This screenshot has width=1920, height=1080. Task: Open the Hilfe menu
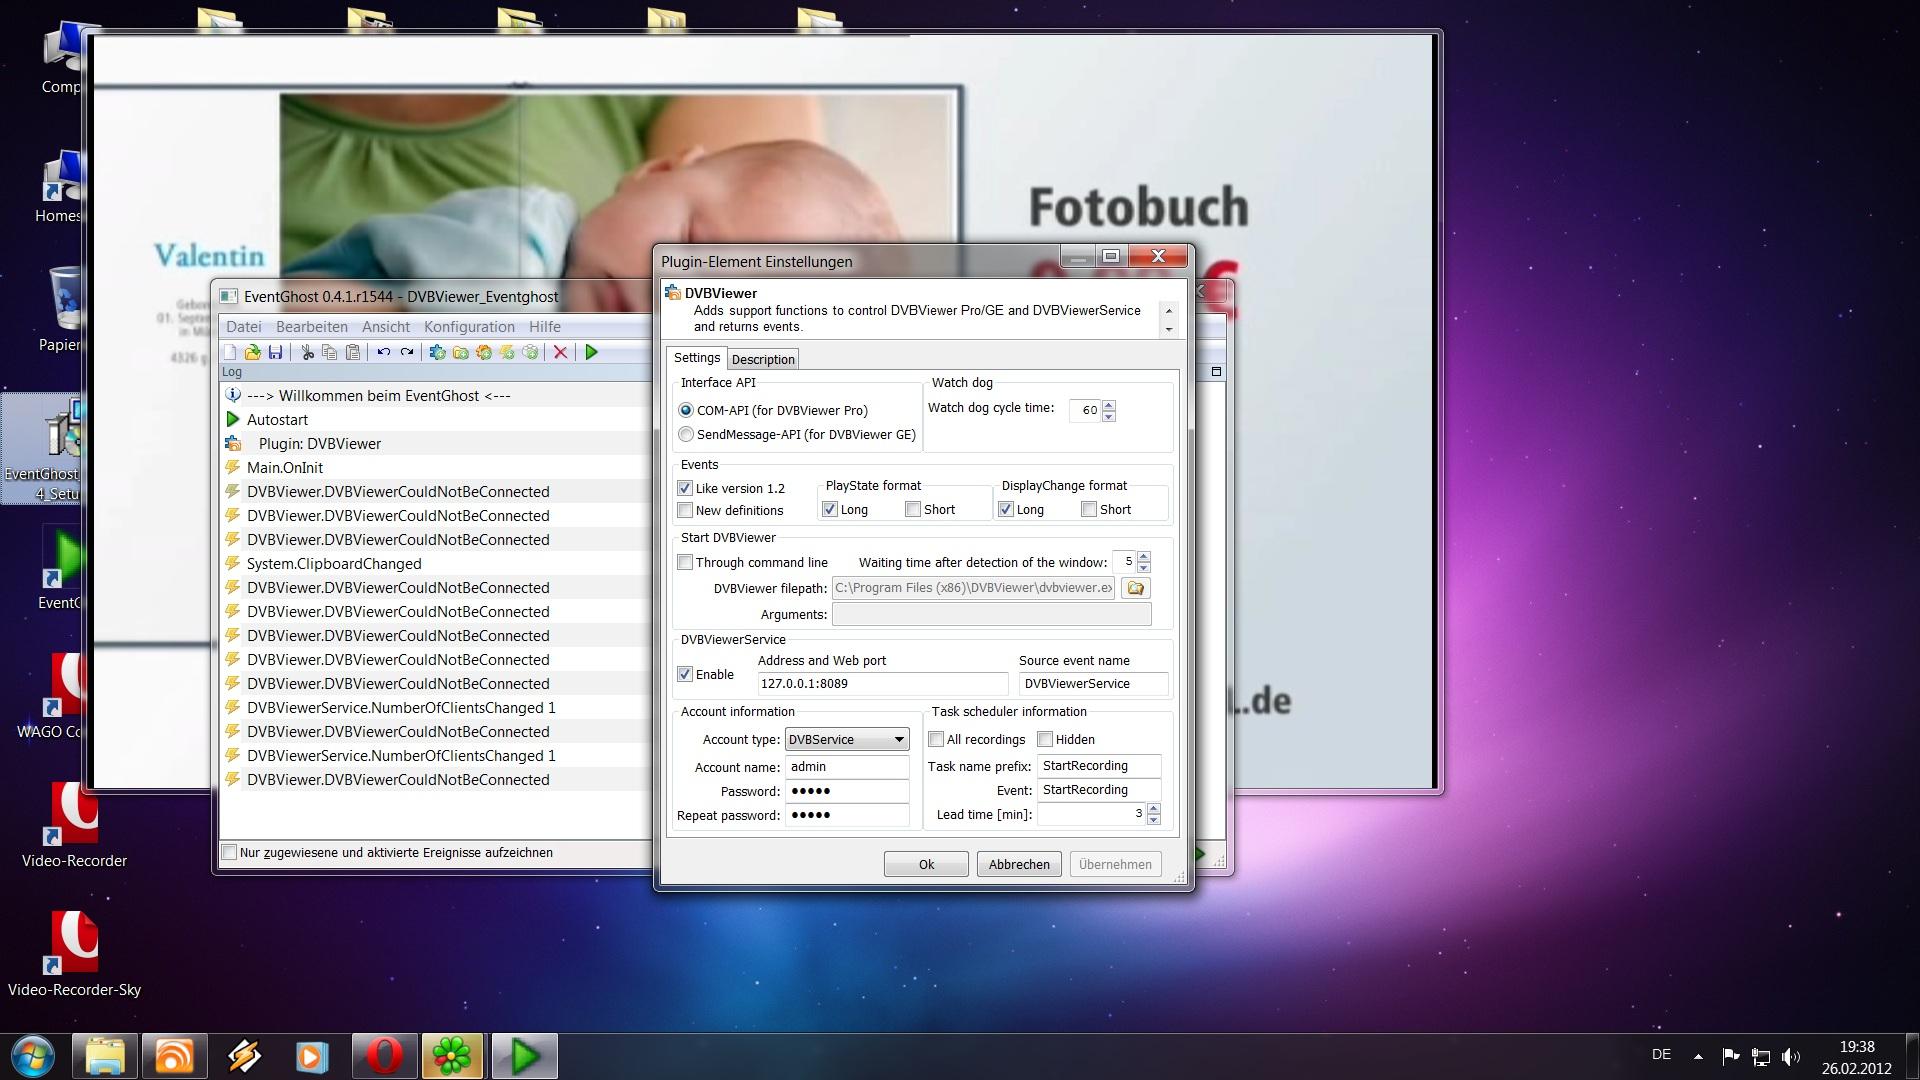pyautogui.click(x=545, y=327)
